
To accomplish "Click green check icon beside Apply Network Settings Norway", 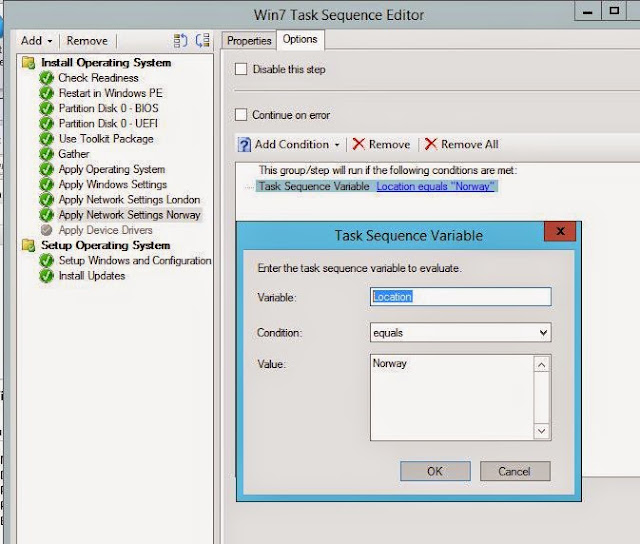I will pyautogui.click(x=47, y=215).
